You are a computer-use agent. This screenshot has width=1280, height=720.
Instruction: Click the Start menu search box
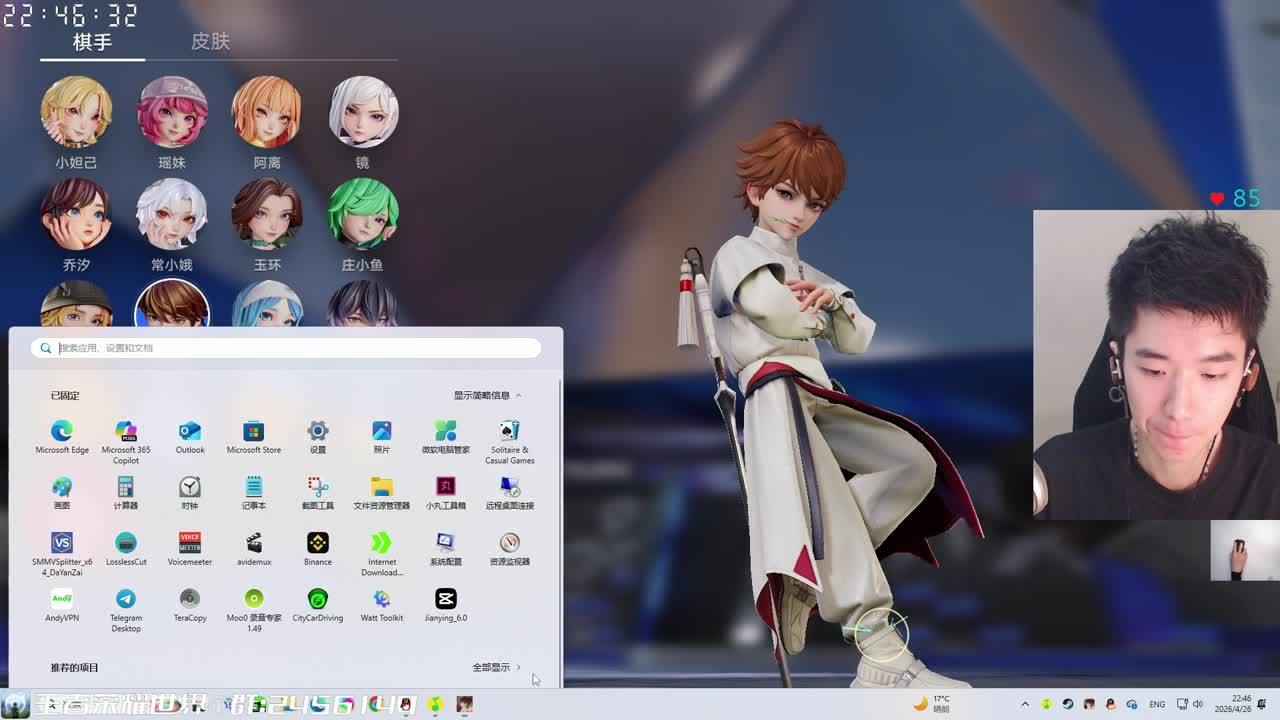(290, 348)
